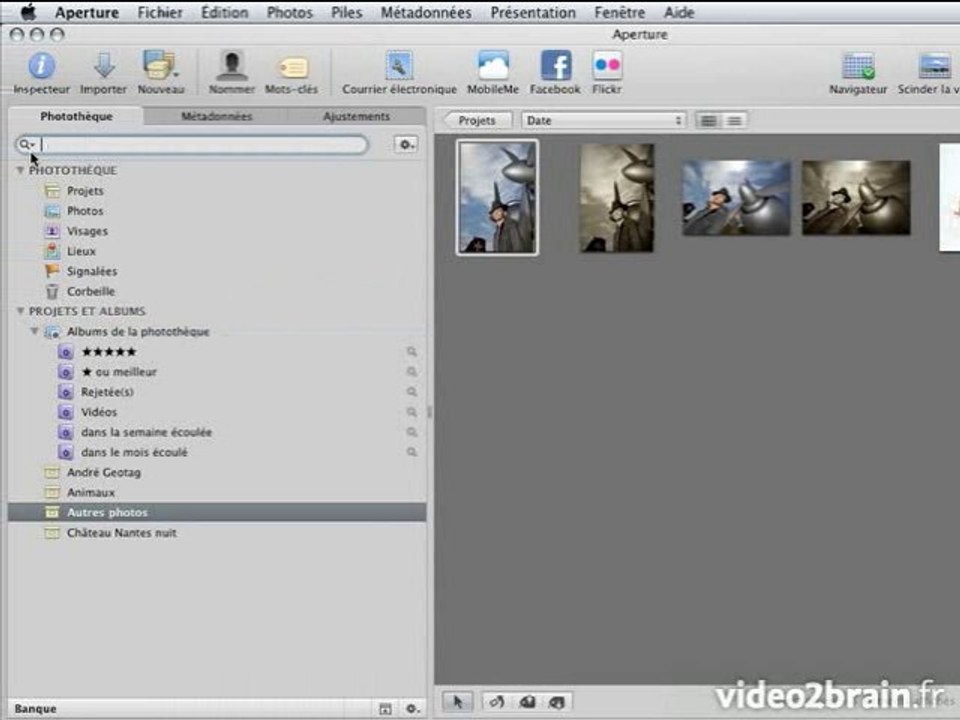The image size is (960, 720).
Task: Click the Projets back button
Action: [477, 121]
